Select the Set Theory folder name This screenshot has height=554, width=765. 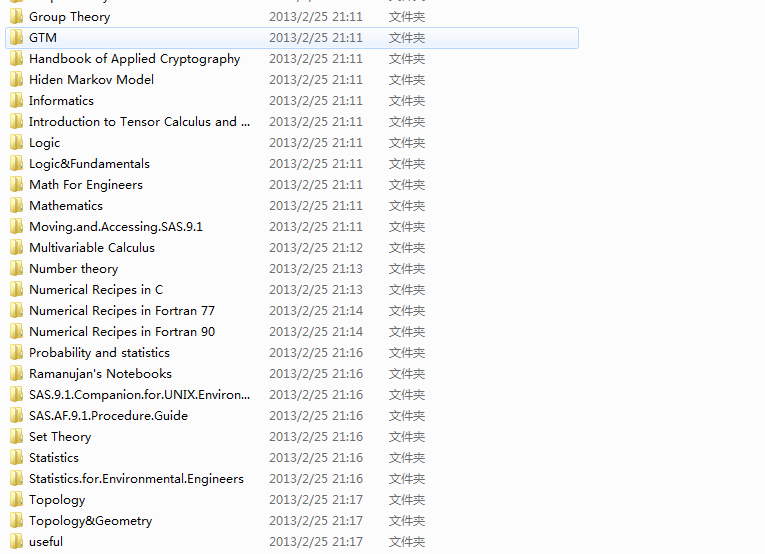coord(60,437)
